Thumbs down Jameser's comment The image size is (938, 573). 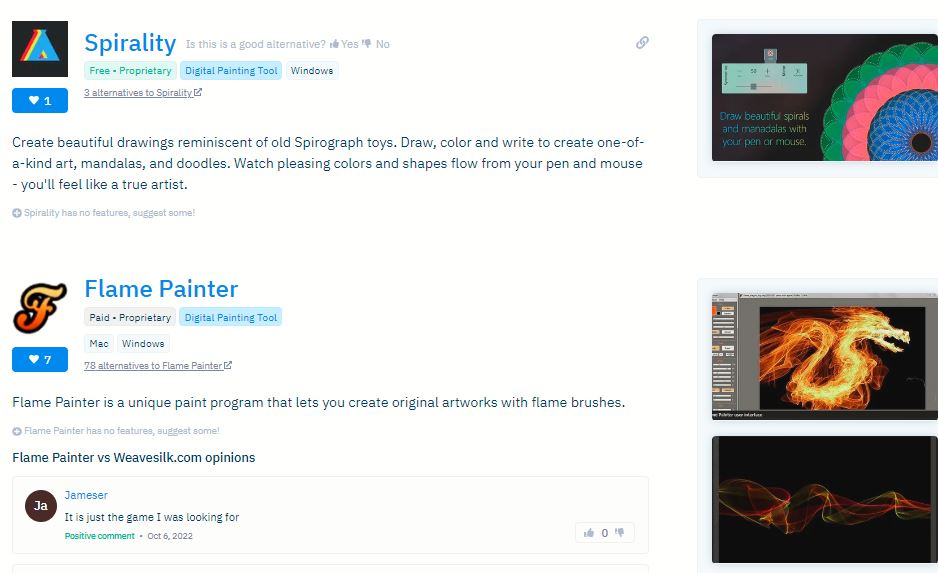pyautogui.click(x=620, y=533)
